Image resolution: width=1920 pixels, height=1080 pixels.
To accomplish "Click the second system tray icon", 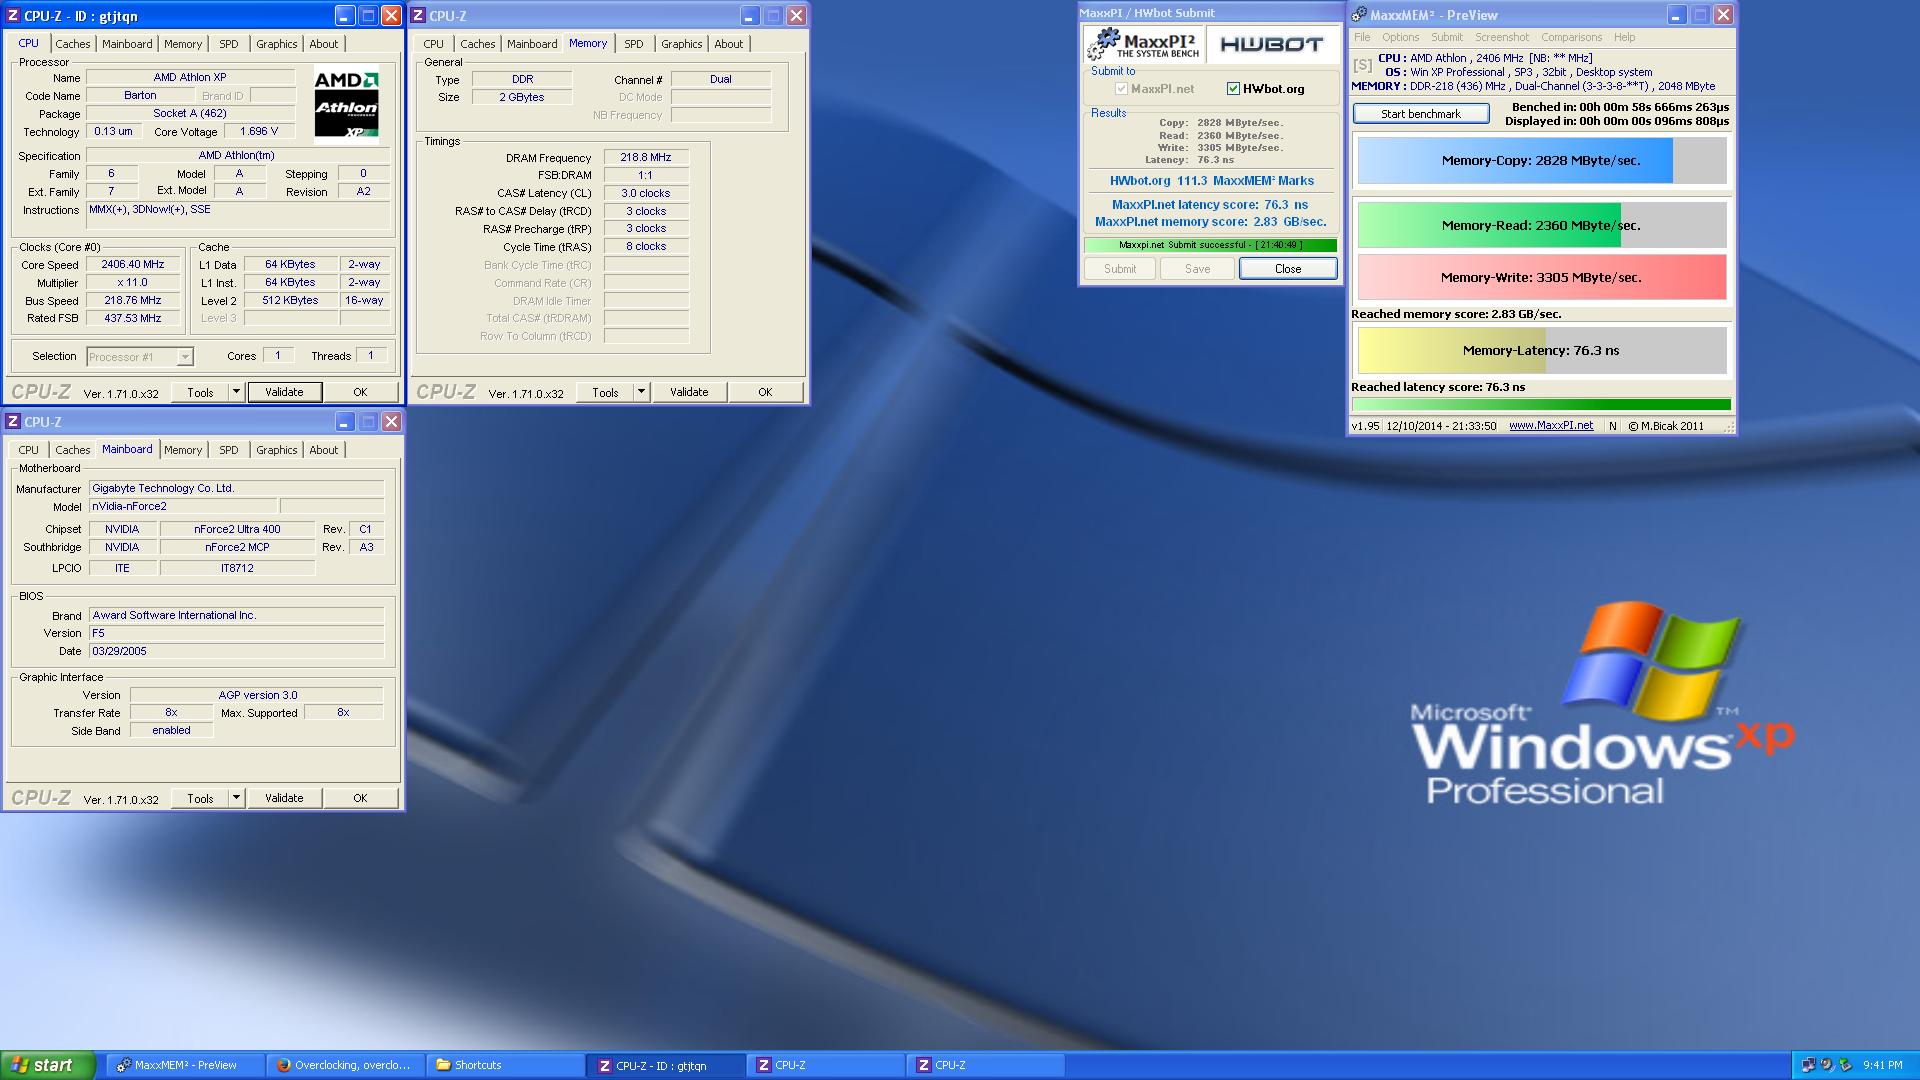I will [1827, 1065].
